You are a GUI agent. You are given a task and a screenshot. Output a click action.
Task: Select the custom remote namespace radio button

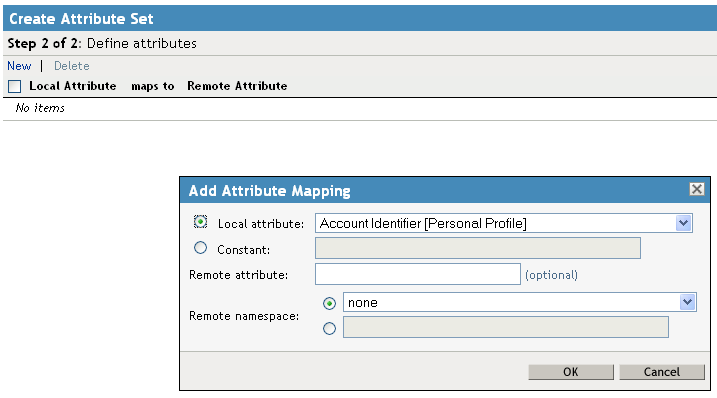point(329,328)
